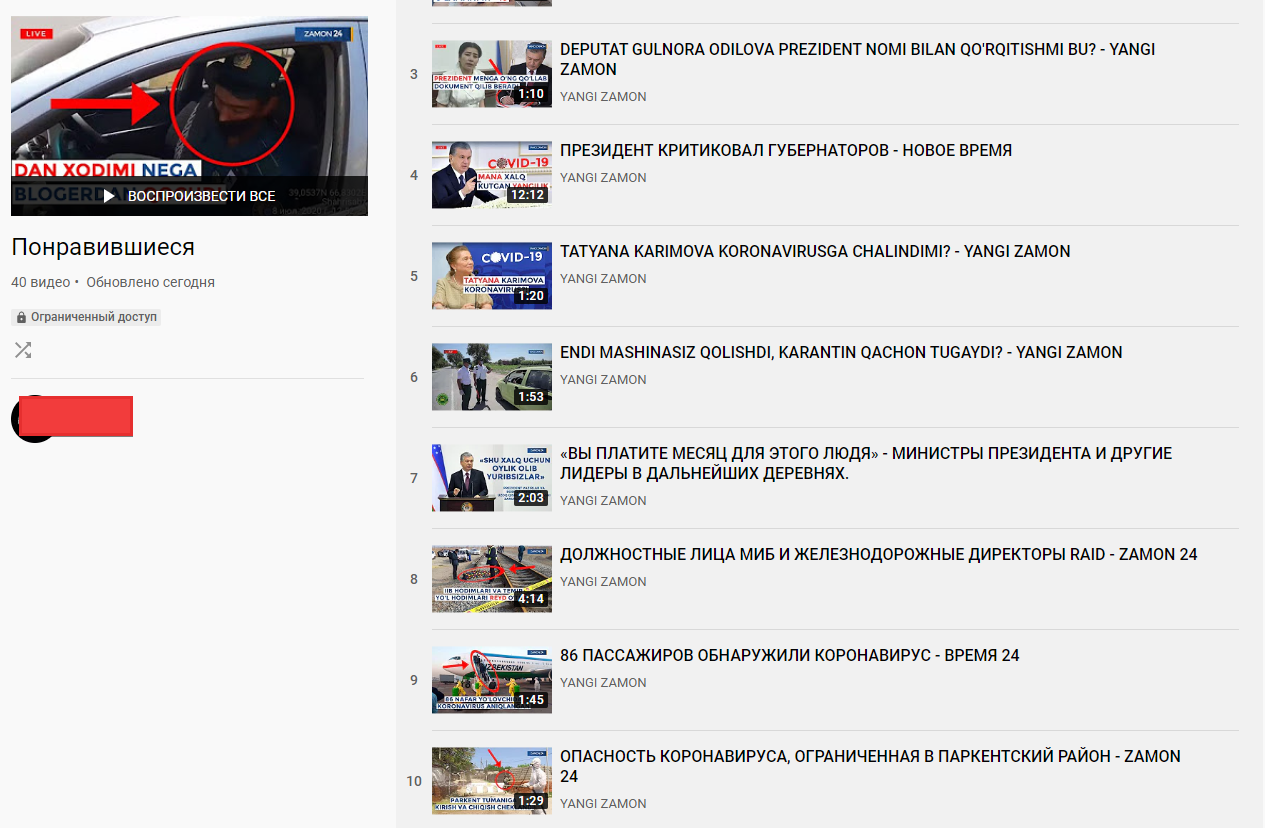This screenshot has width=1265, height=828.
Task: Click the 86 пассажиров video thumbnail
Action: point(491,680)
